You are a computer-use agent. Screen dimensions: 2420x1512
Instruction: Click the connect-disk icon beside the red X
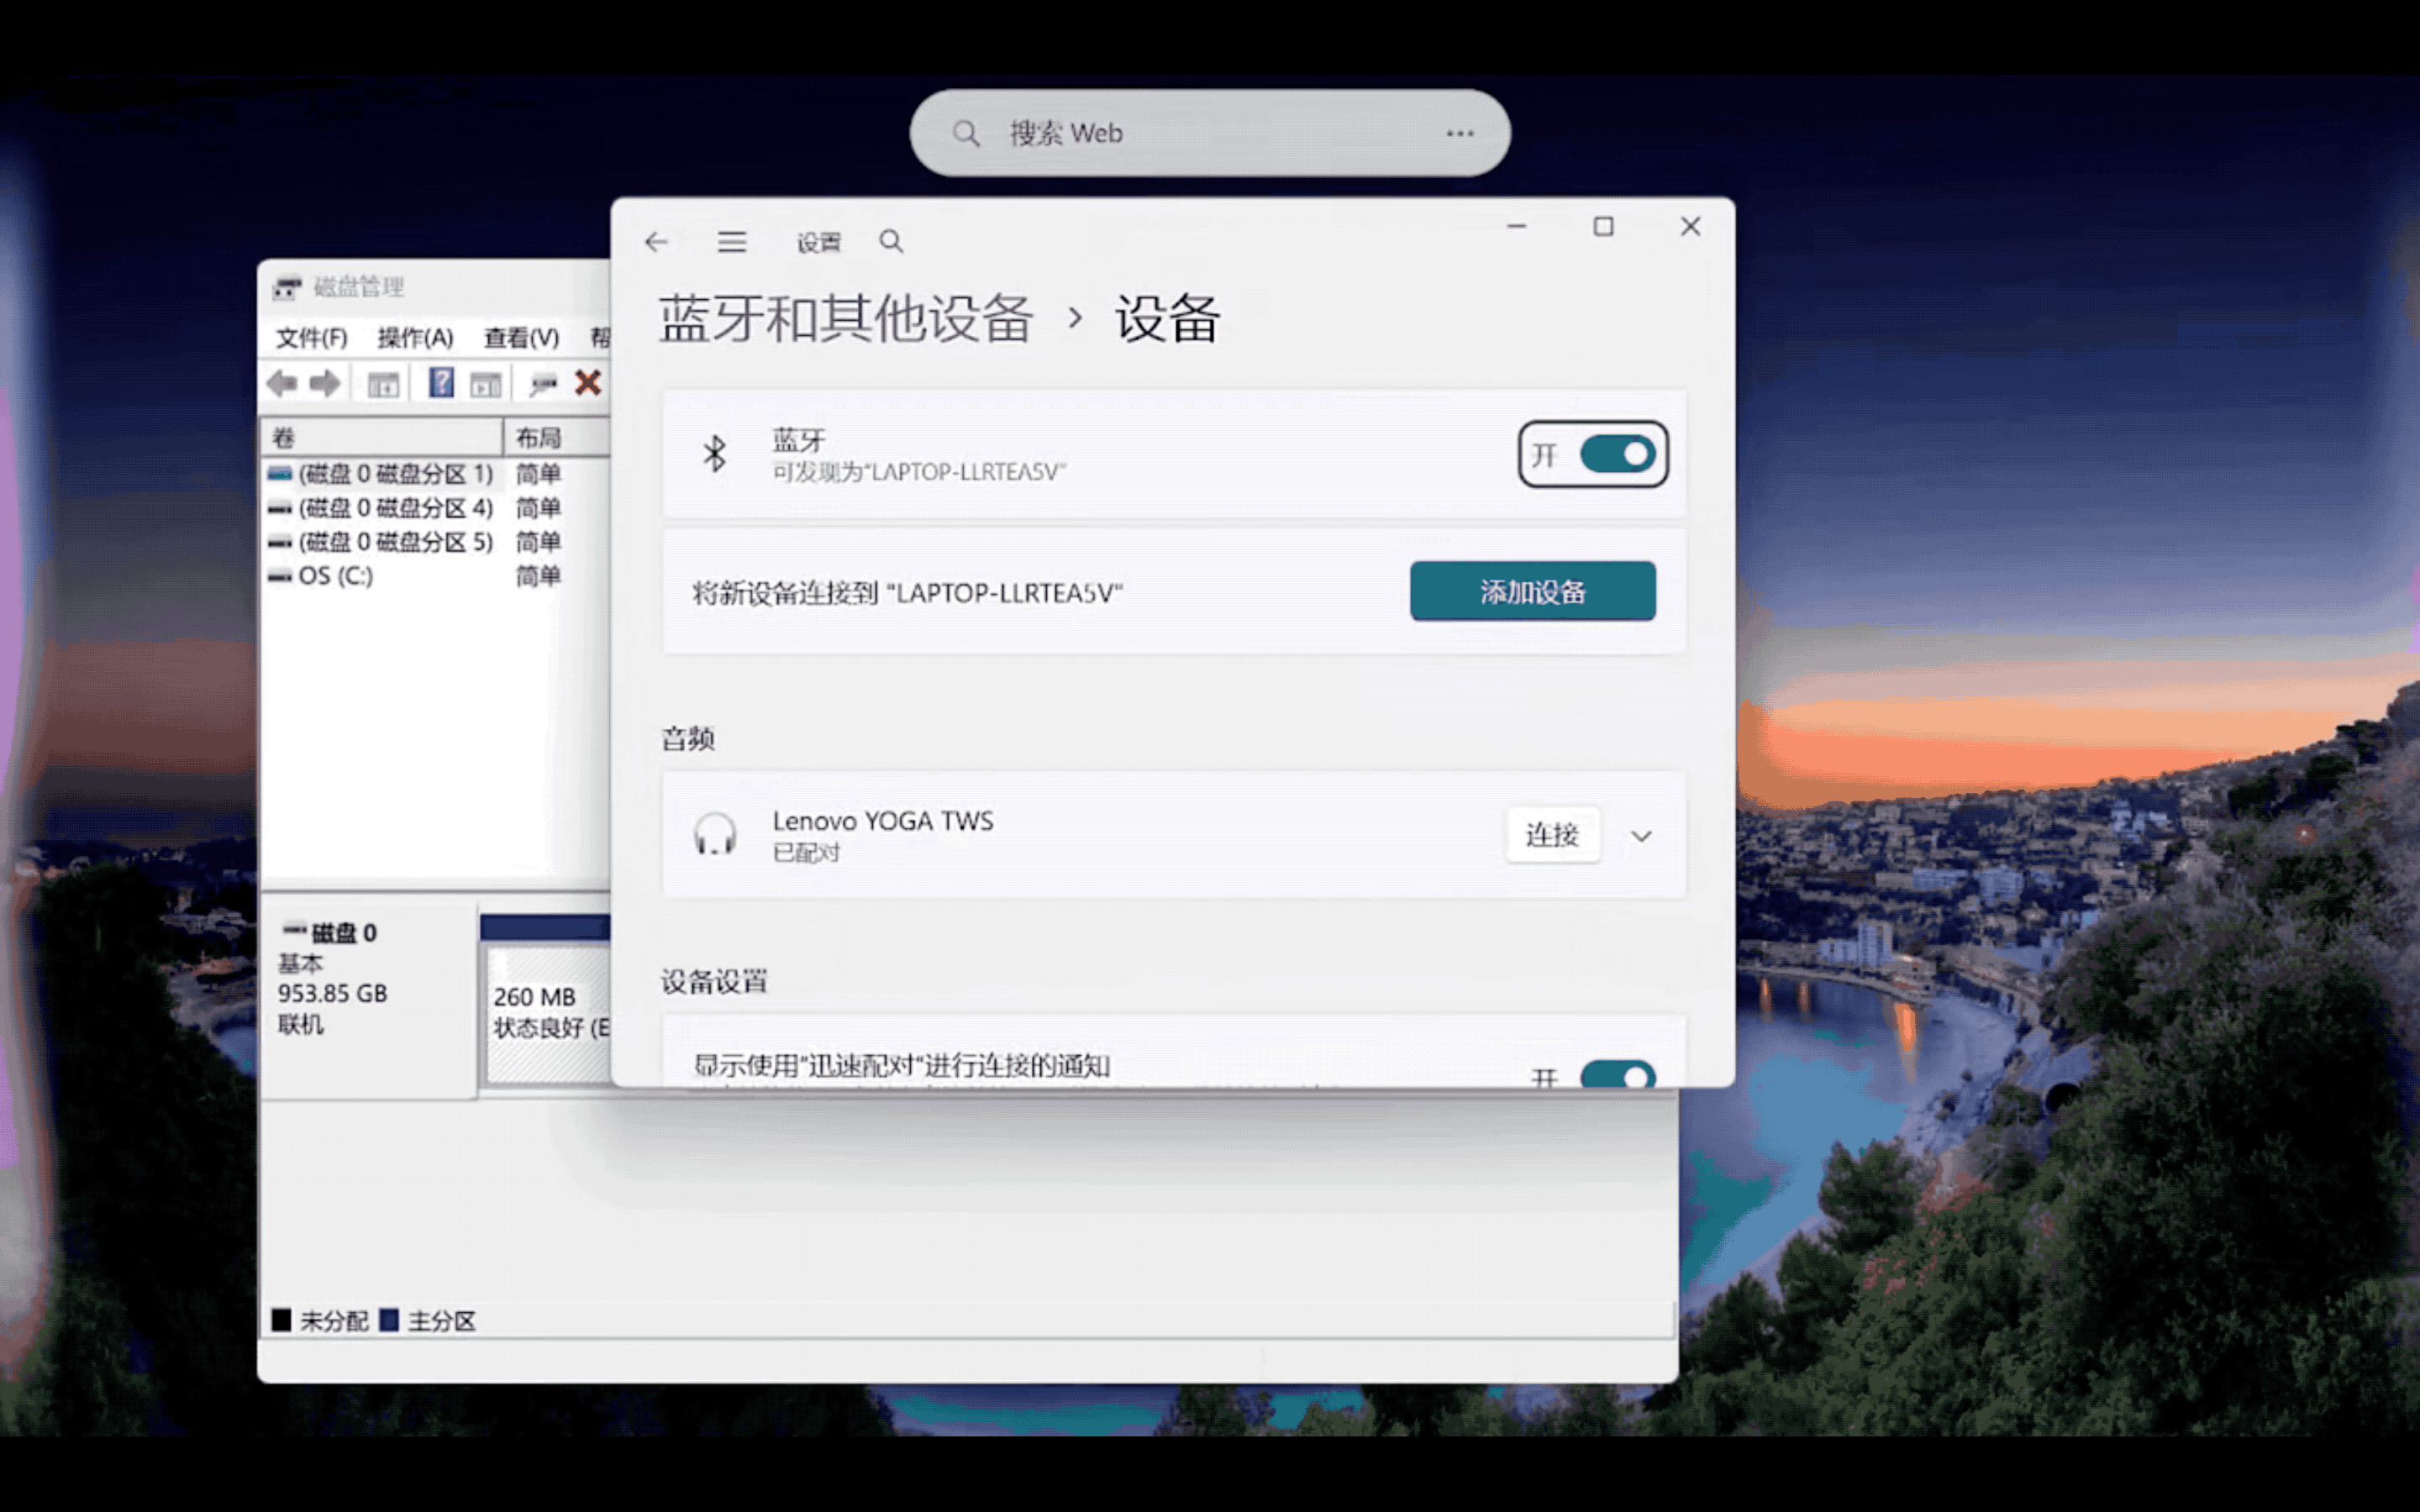(x=543, y=383)
